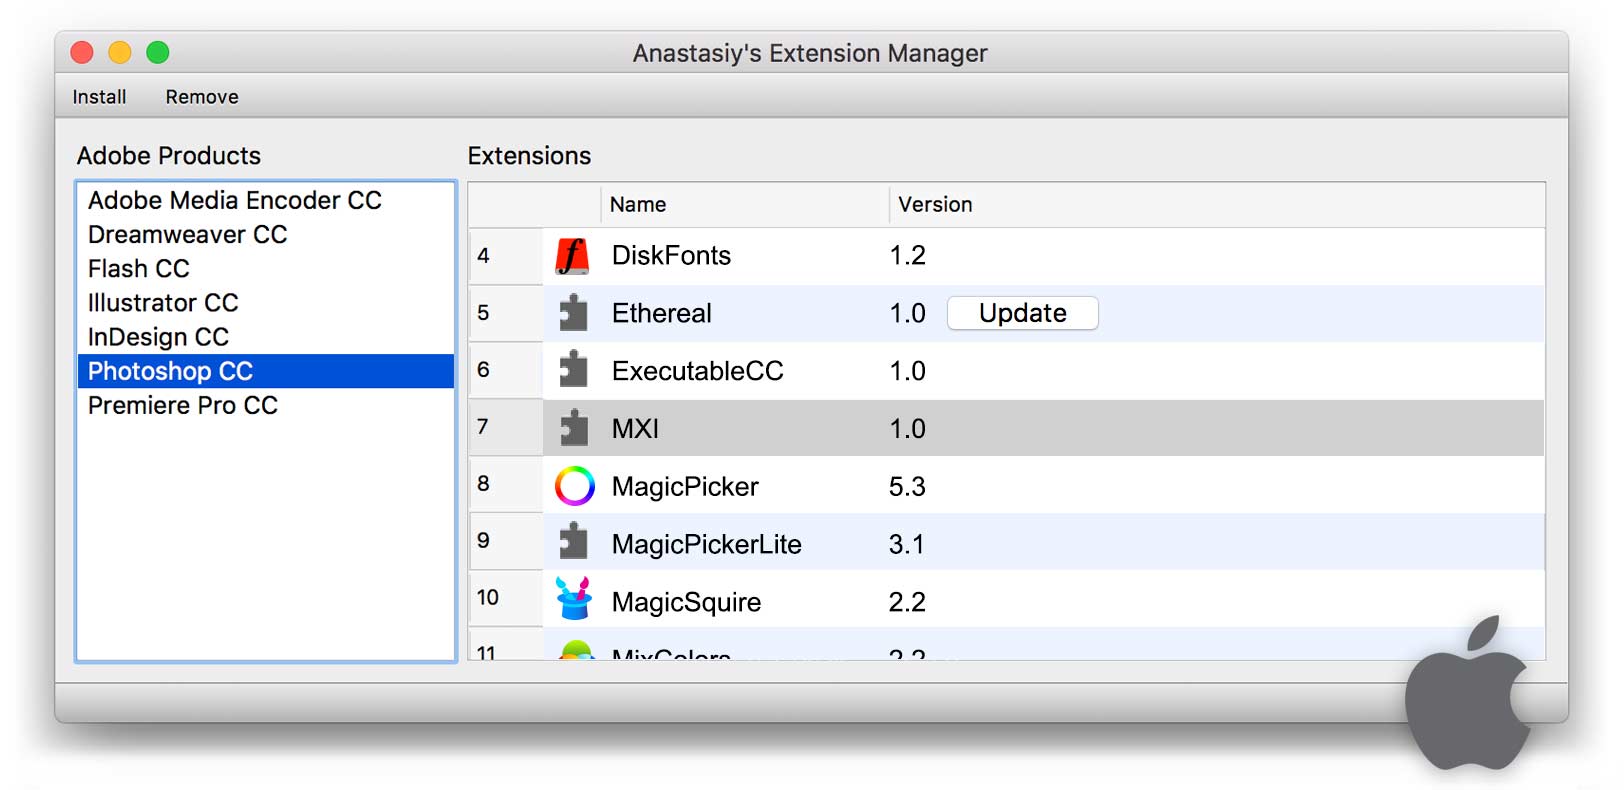The width and height of the screenshot is (1624, 790).
Task: Click the DiskFonts red font icon
Action: pyautogui.click(x=572, y=256)
